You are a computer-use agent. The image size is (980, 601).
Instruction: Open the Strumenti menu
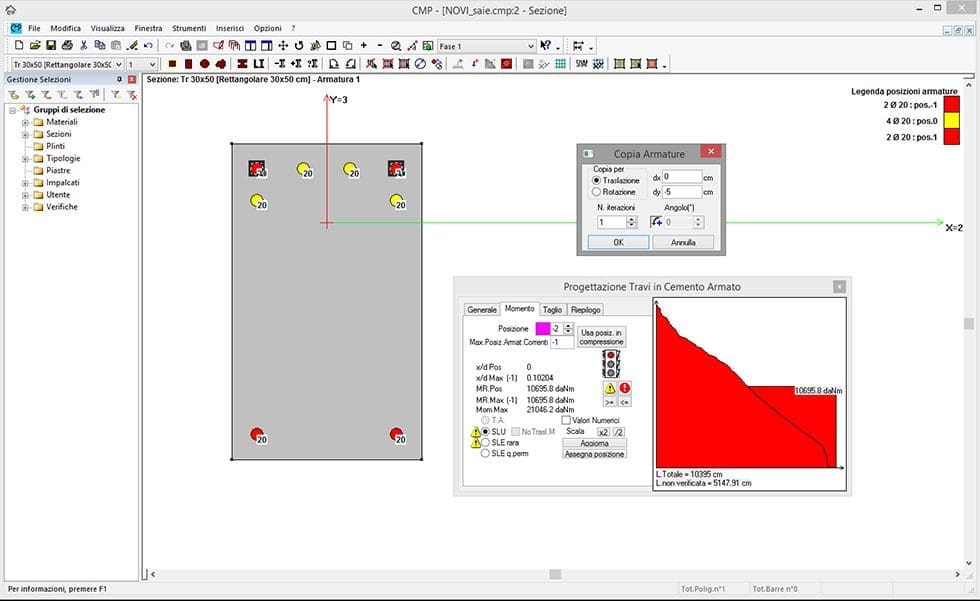pyautogui.click(x=187, y=28)
